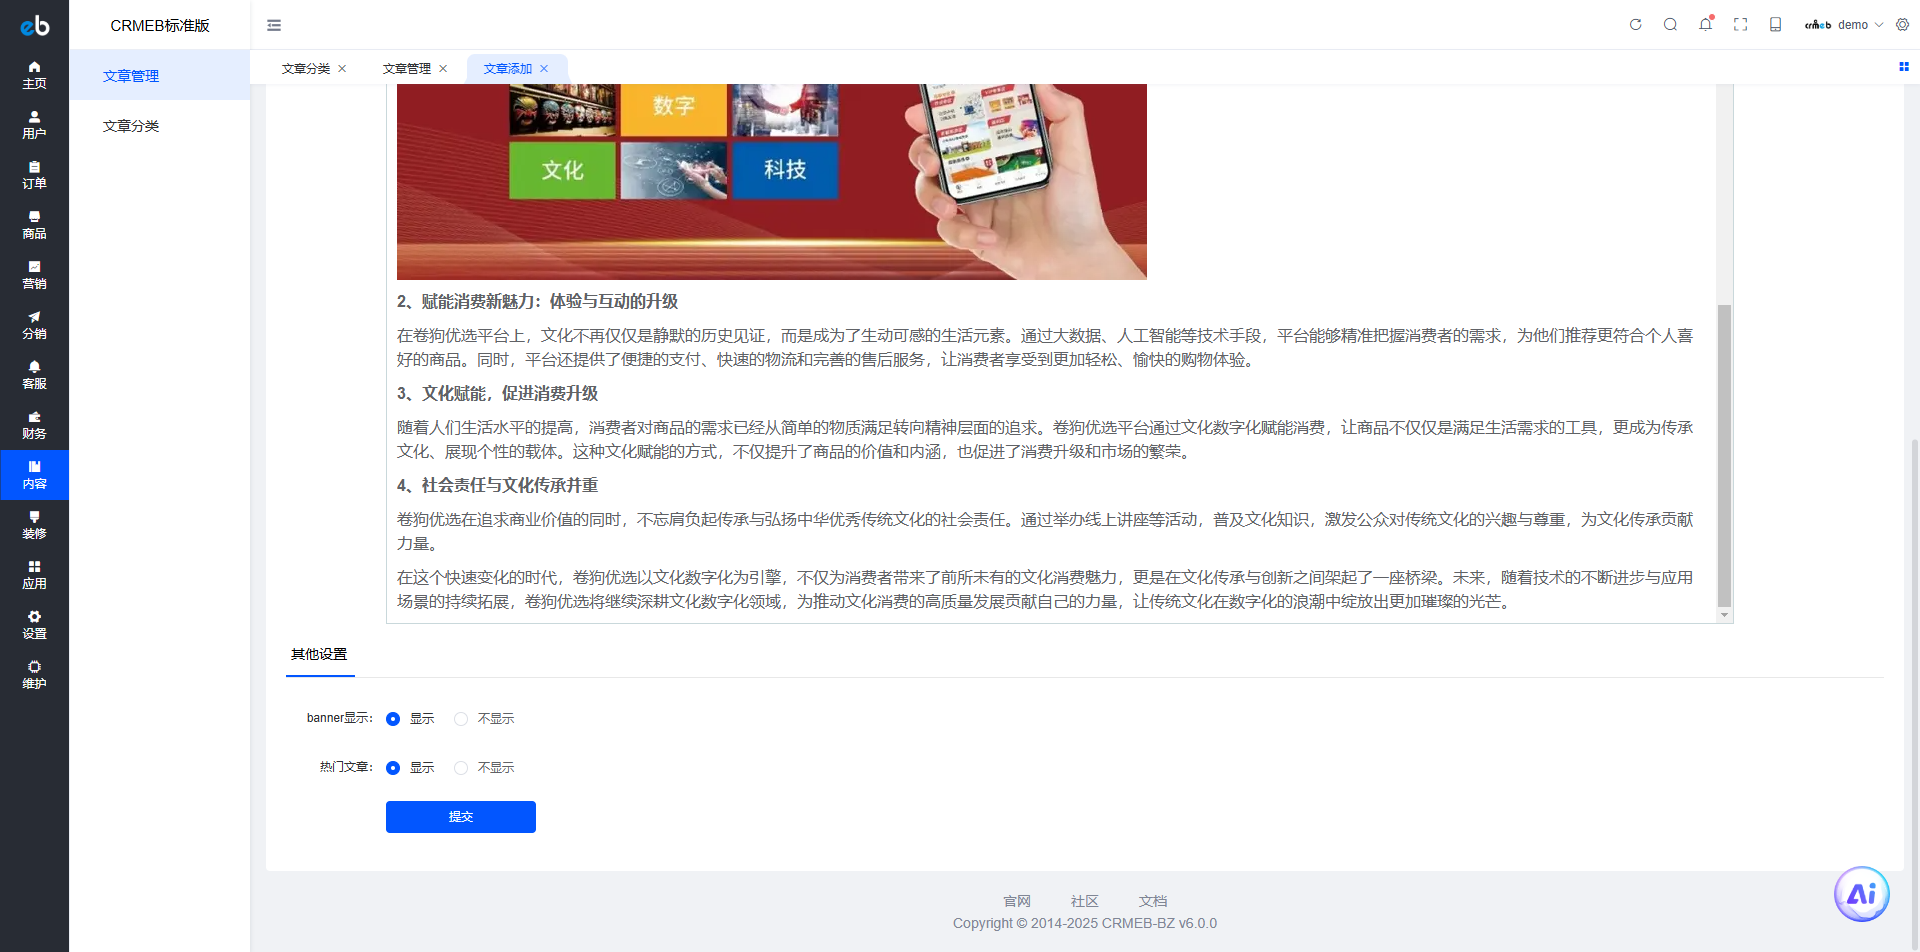Viewport: 1920px width, 952px height.
Task: Close the 文章分类 tab
Action: point(342,69)
